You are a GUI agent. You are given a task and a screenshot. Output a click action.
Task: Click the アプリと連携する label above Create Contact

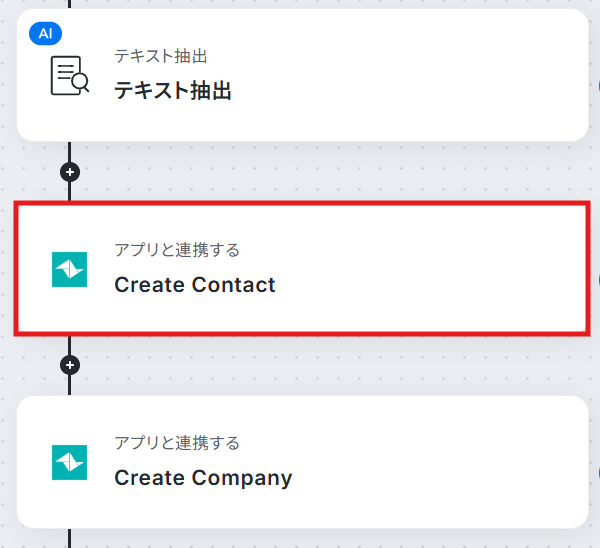coord(177,249)
